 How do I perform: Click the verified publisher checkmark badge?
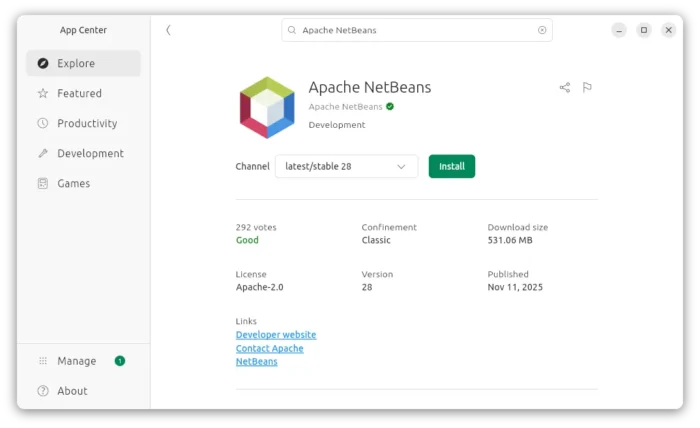coord(390,106)
